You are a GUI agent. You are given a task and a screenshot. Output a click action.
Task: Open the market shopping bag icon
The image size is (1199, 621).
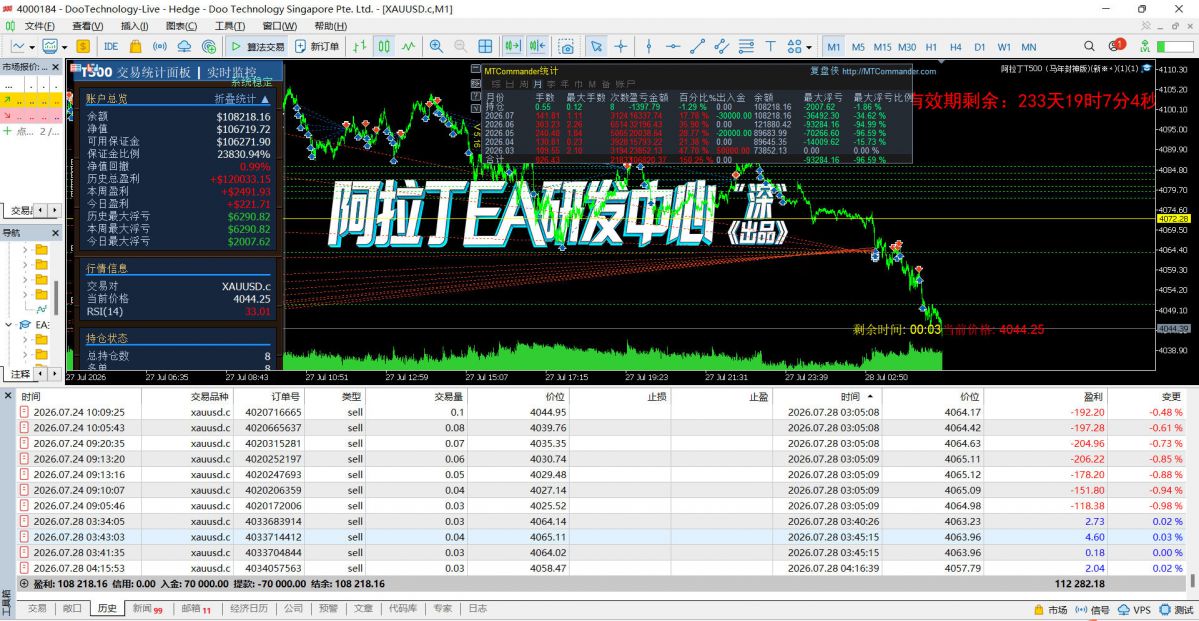tap(135, 47)
